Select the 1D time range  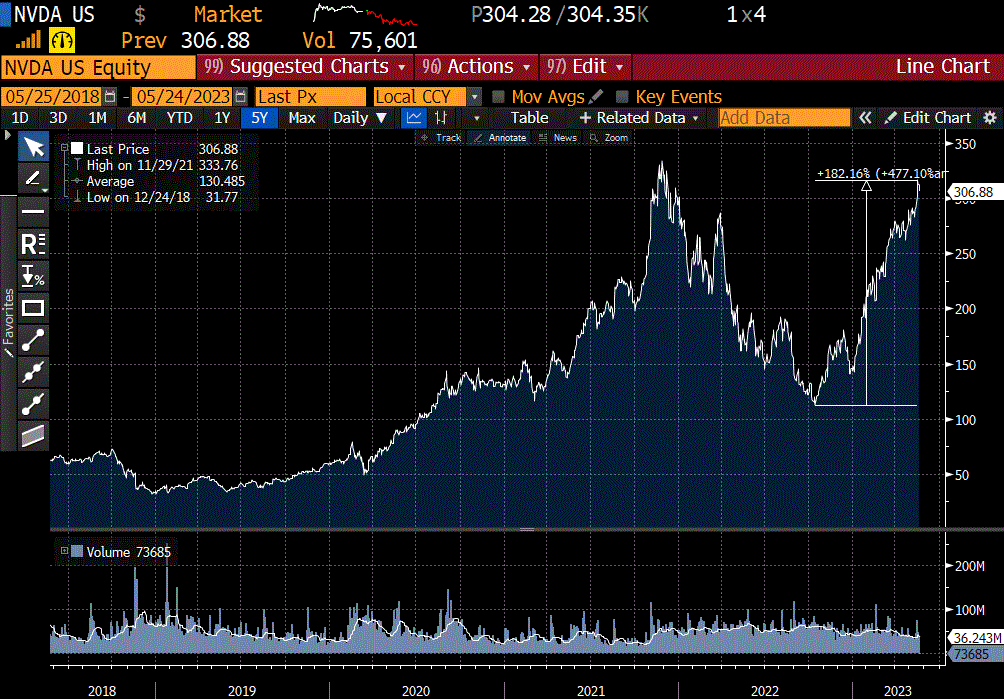[20, 118]
